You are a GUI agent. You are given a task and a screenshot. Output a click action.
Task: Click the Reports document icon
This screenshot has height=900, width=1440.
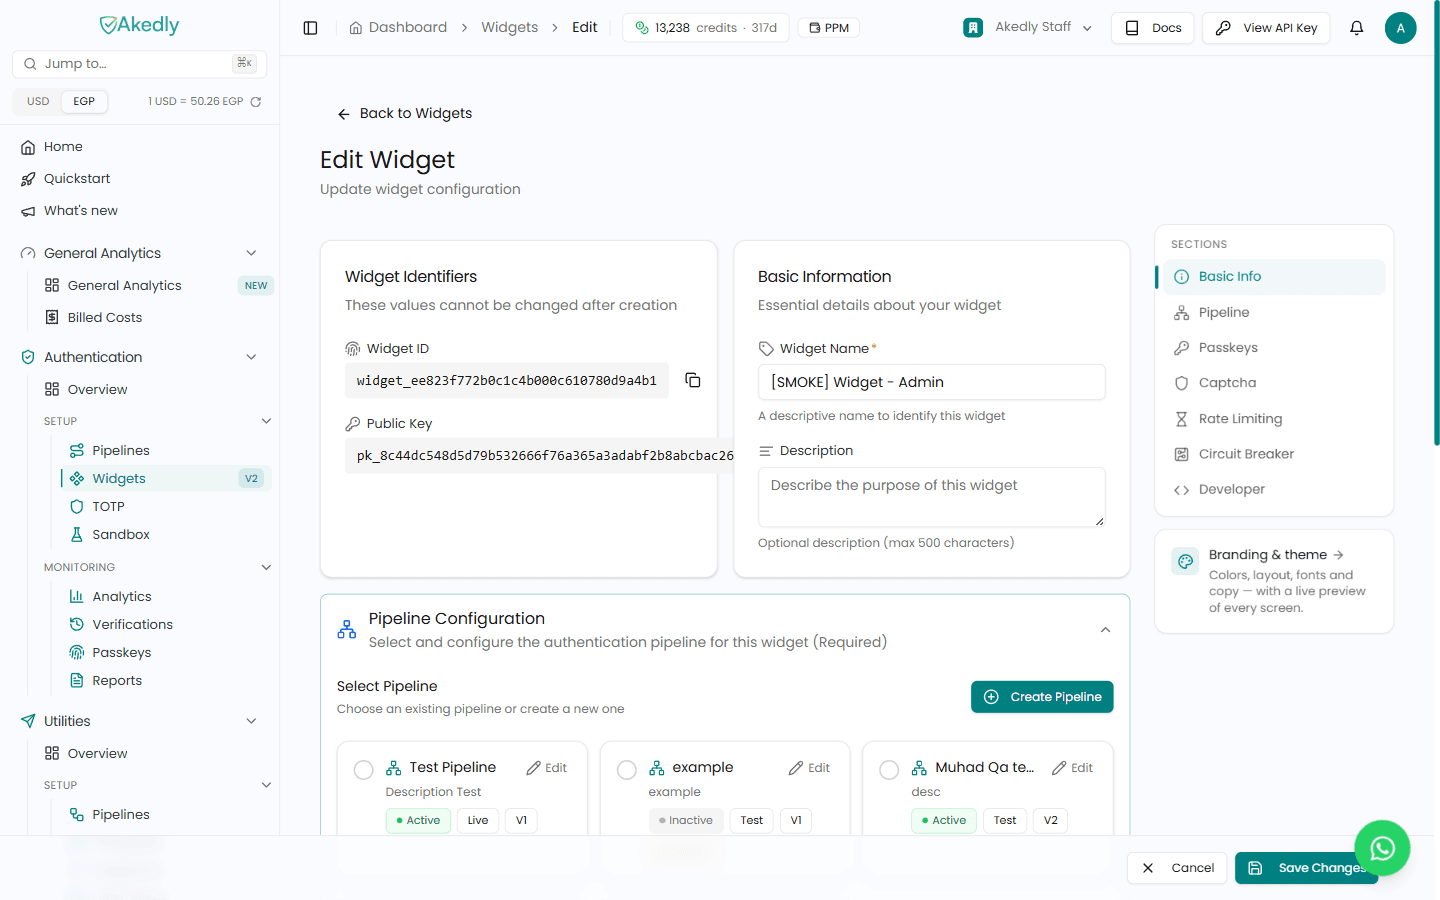click(77, 681)
